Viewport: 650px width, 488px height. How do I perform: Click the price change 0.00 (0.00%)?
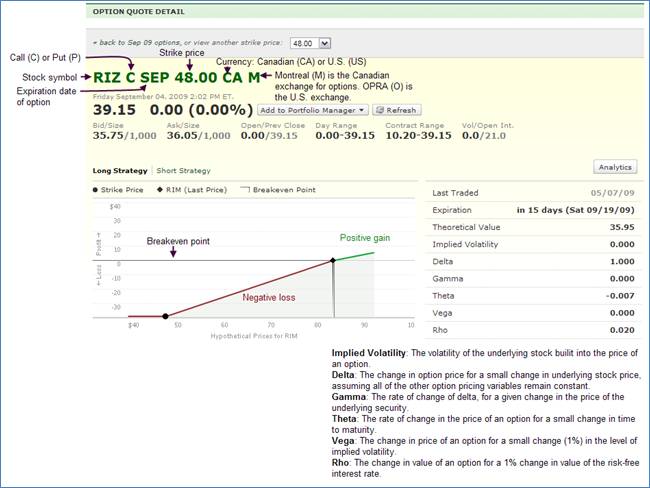pos(201,110)
